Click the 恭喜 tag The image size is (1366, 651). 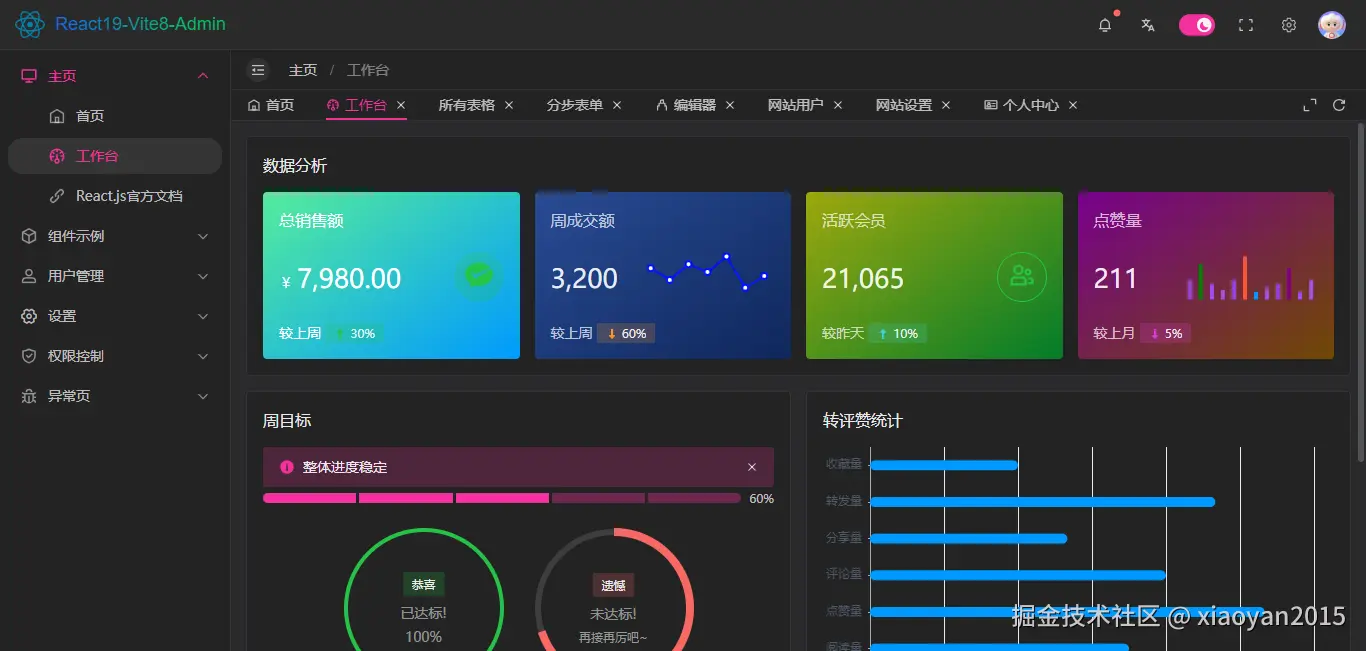(424, 585)
